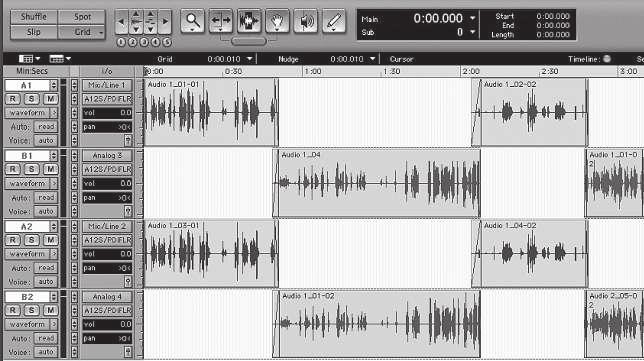The image size is (644, 361).
Task: Solo track A2
Action: pos(32,240)
